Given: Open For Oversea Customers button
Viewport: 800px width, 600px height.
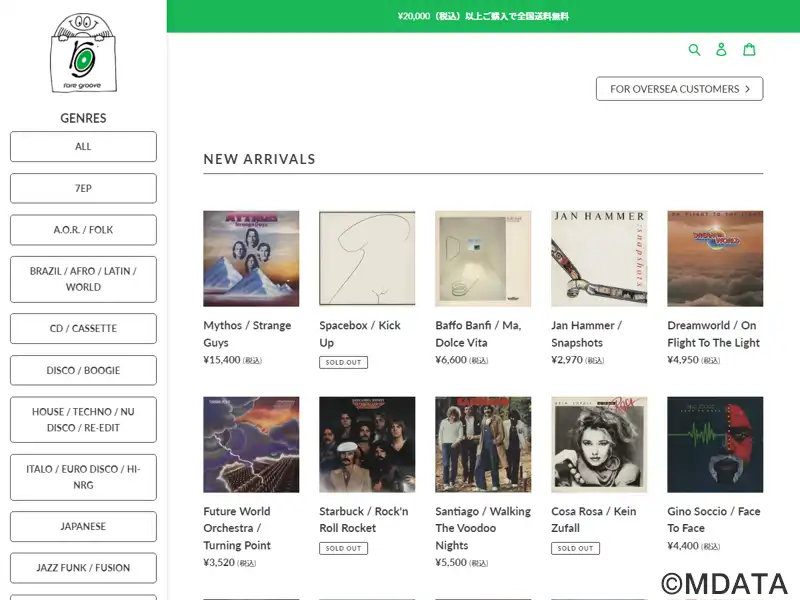Looking at the screenshot, I should [x=679, y=89].
